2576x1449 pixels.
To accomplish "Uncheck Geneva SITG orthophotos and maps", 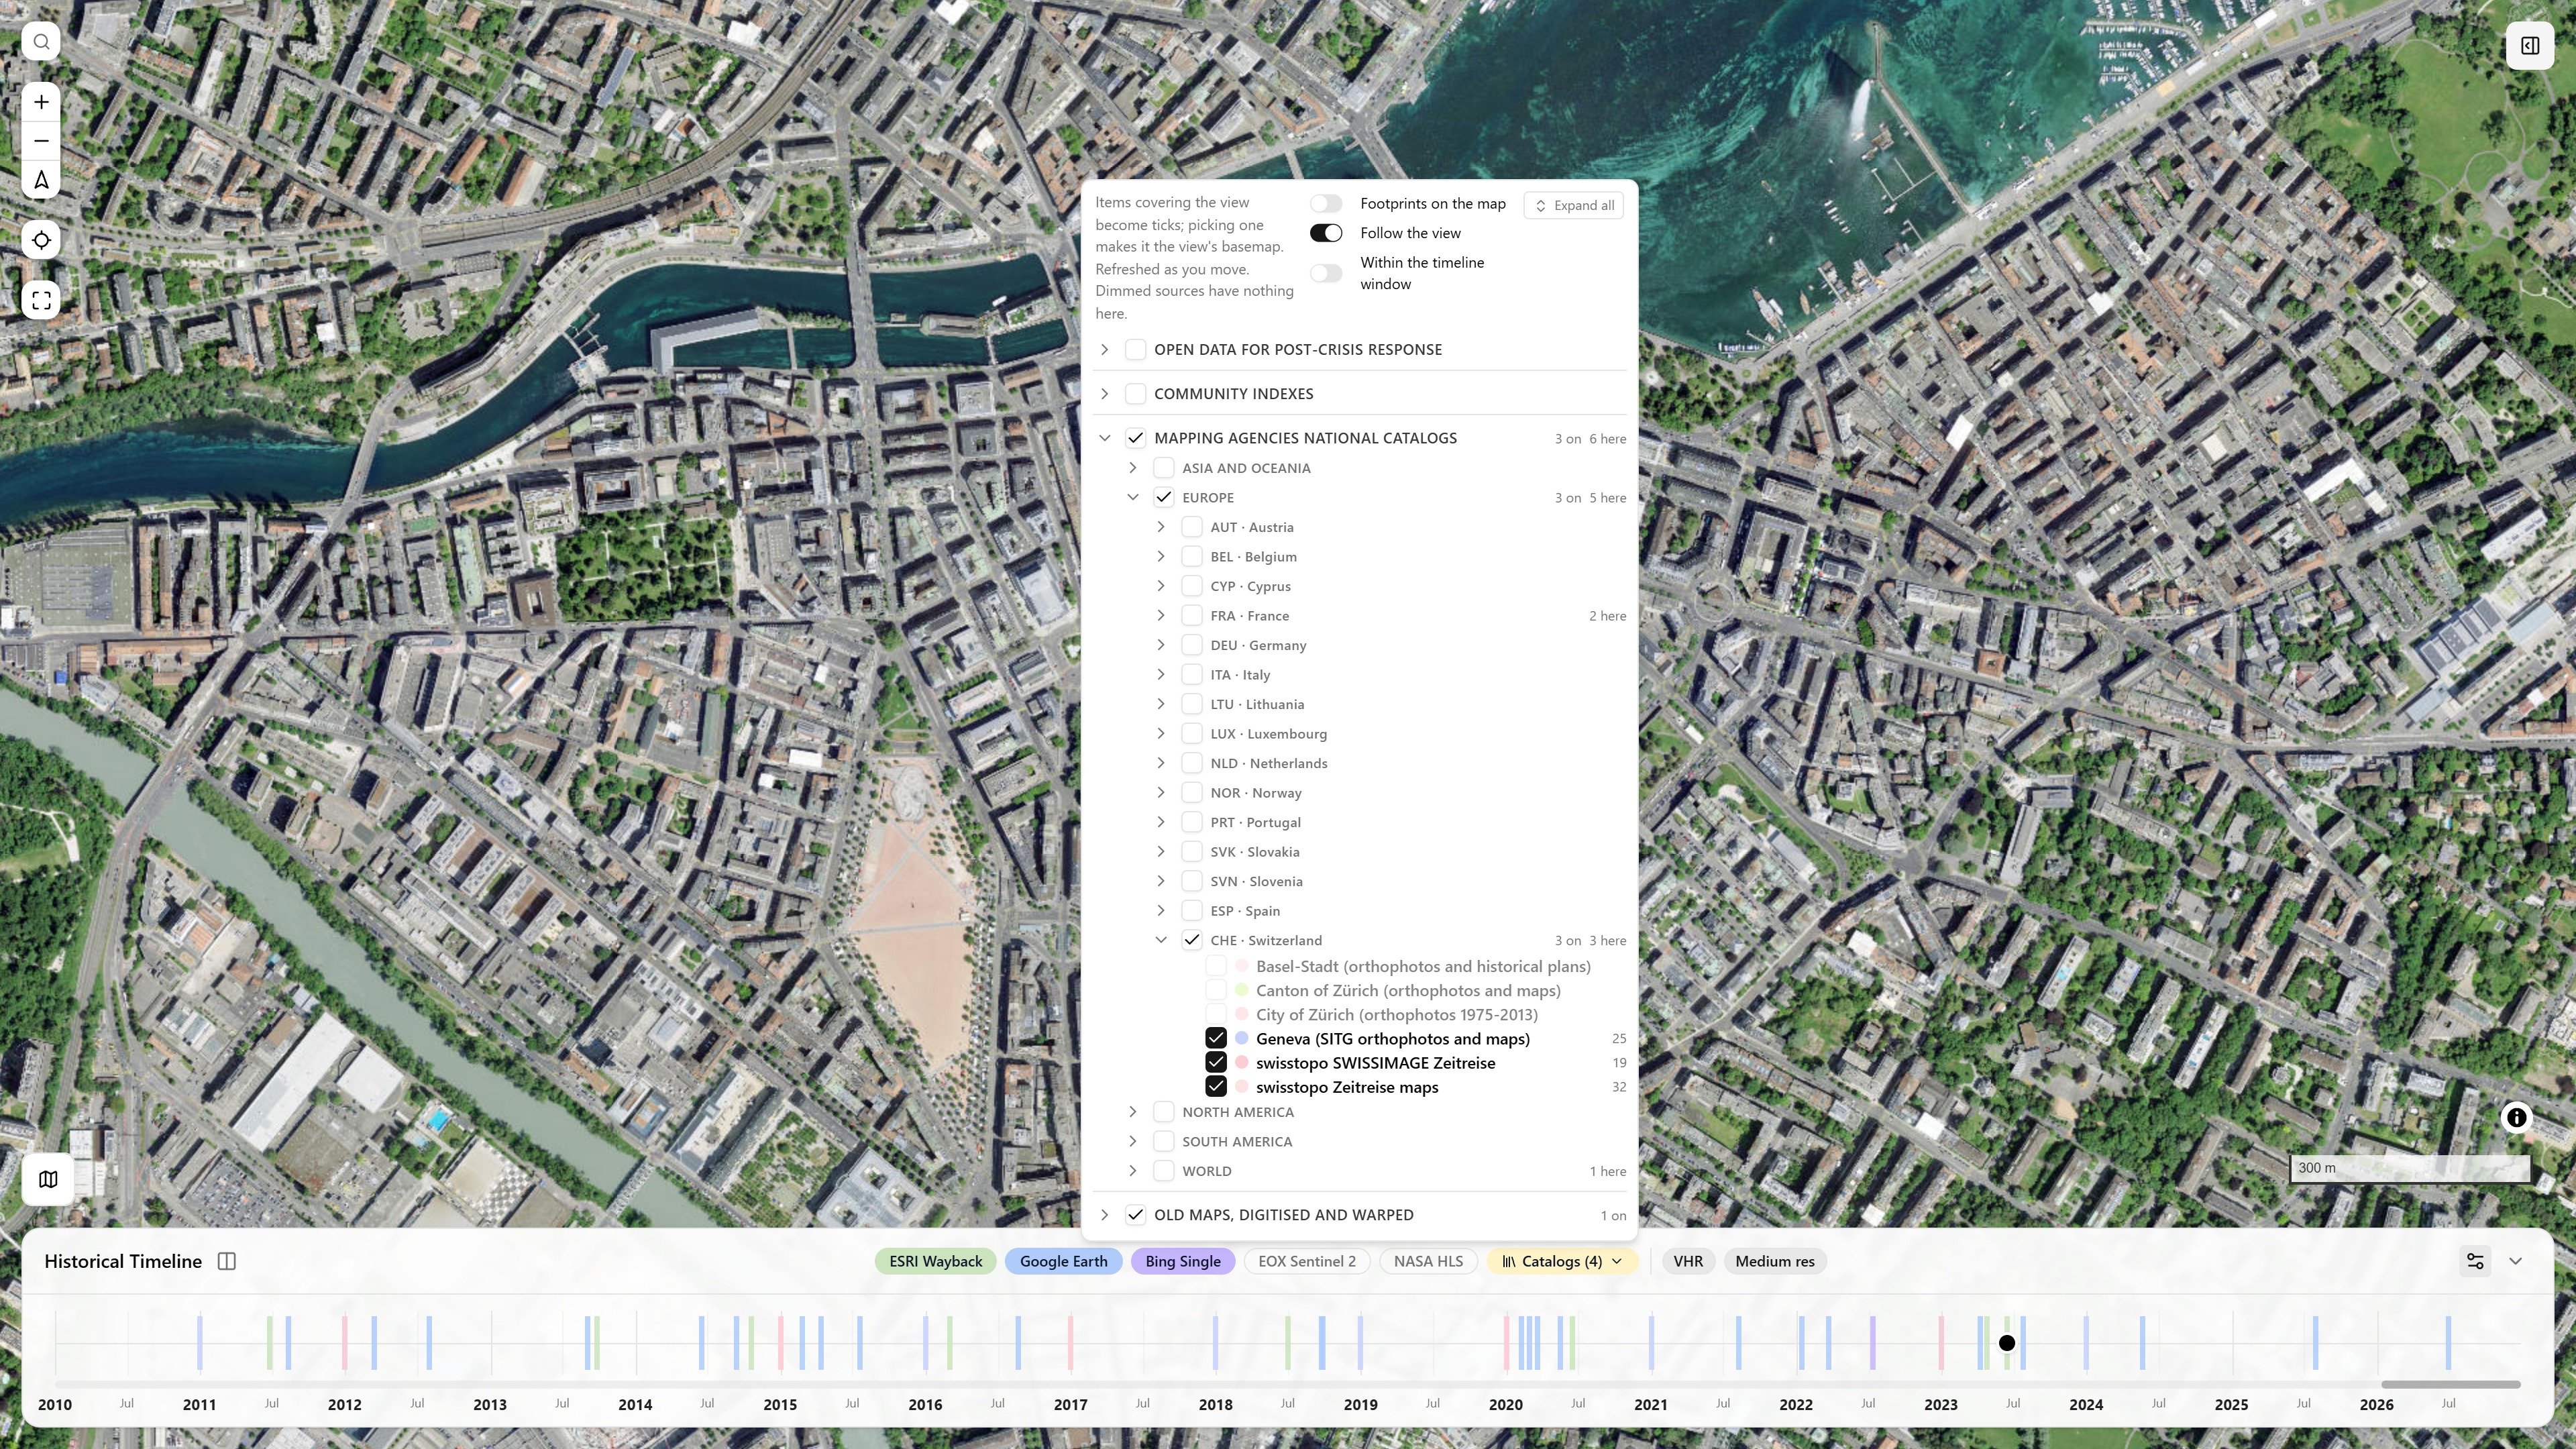I will [x=1216, y=1038].
